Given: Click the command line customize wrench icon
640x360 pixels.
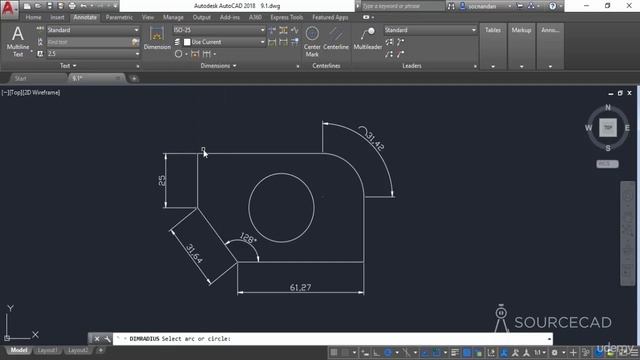Looking at the screenshot, I should click(107, 339).
